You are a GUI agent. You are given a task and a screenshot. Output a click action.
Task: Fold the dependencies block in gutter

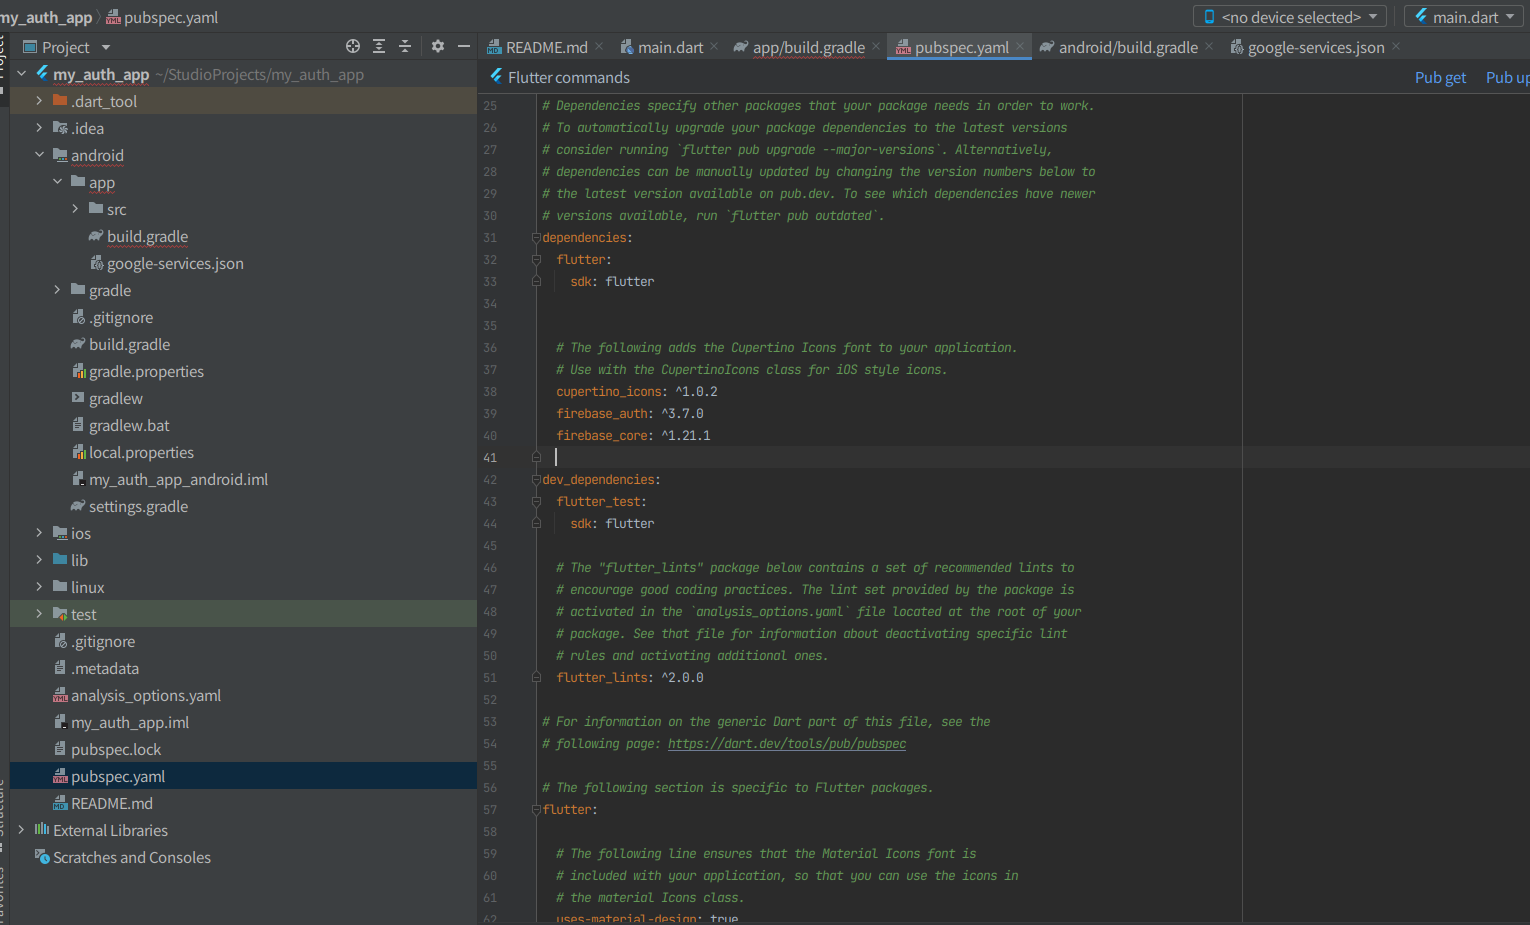pyautogui.click(x=536, y=238)
